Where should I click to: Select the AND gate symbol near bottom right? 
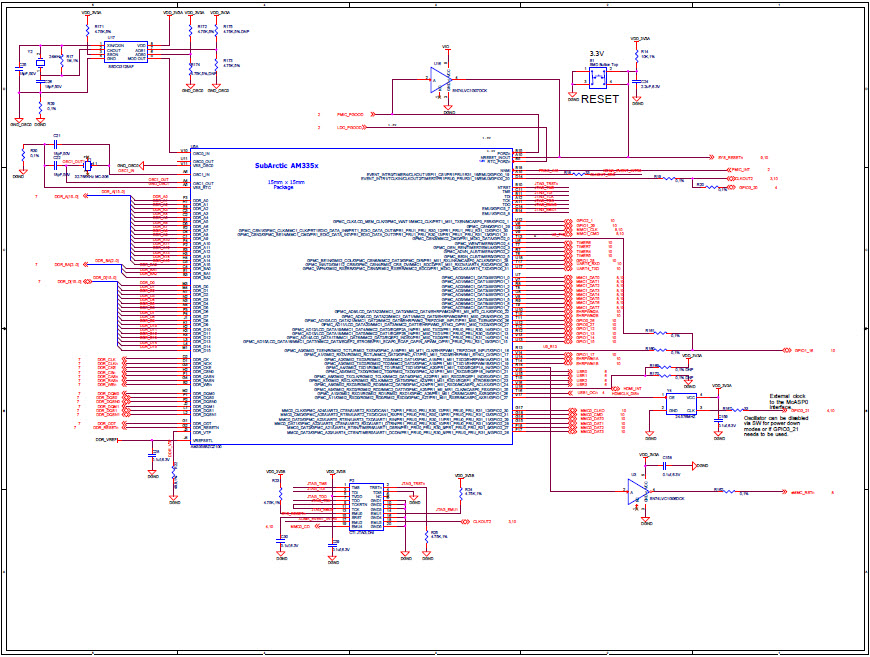click(x=637, y=492)
